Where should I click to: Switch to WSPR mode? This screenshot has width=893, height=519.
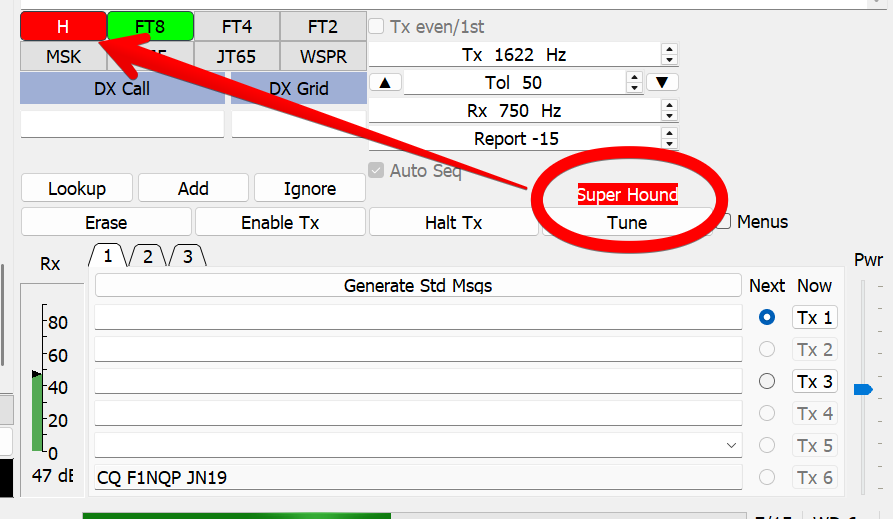(x=322, y=57)
